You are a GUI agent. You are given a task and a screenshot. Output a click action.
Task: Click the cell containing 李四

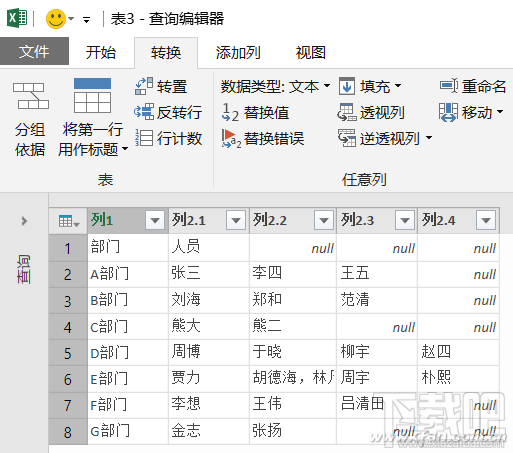(x=293, y=274)
